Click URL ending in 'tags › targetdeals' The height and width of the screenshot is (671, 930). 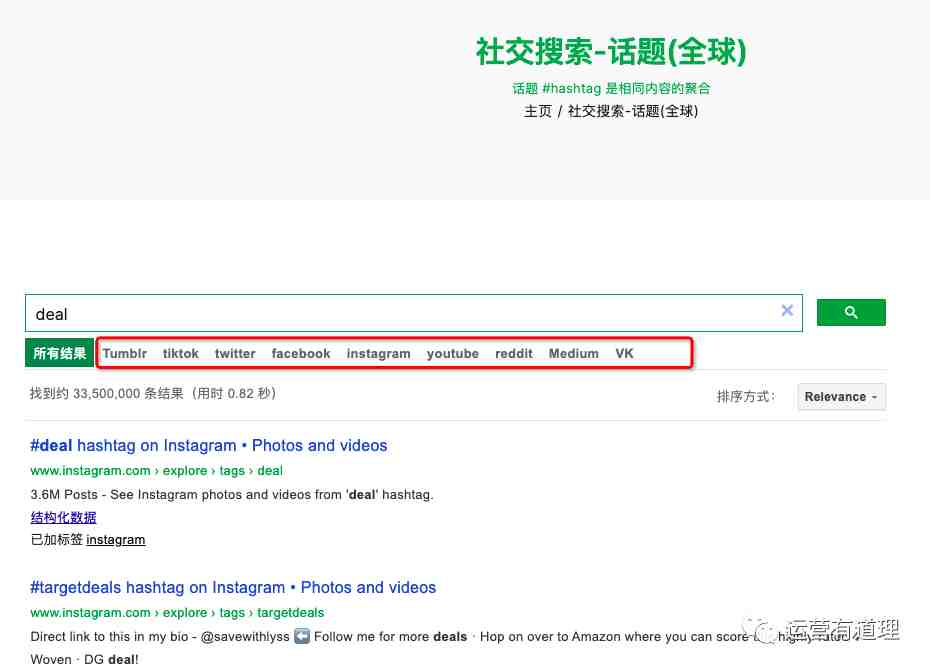pyautogui.click(x=177, y=612)
